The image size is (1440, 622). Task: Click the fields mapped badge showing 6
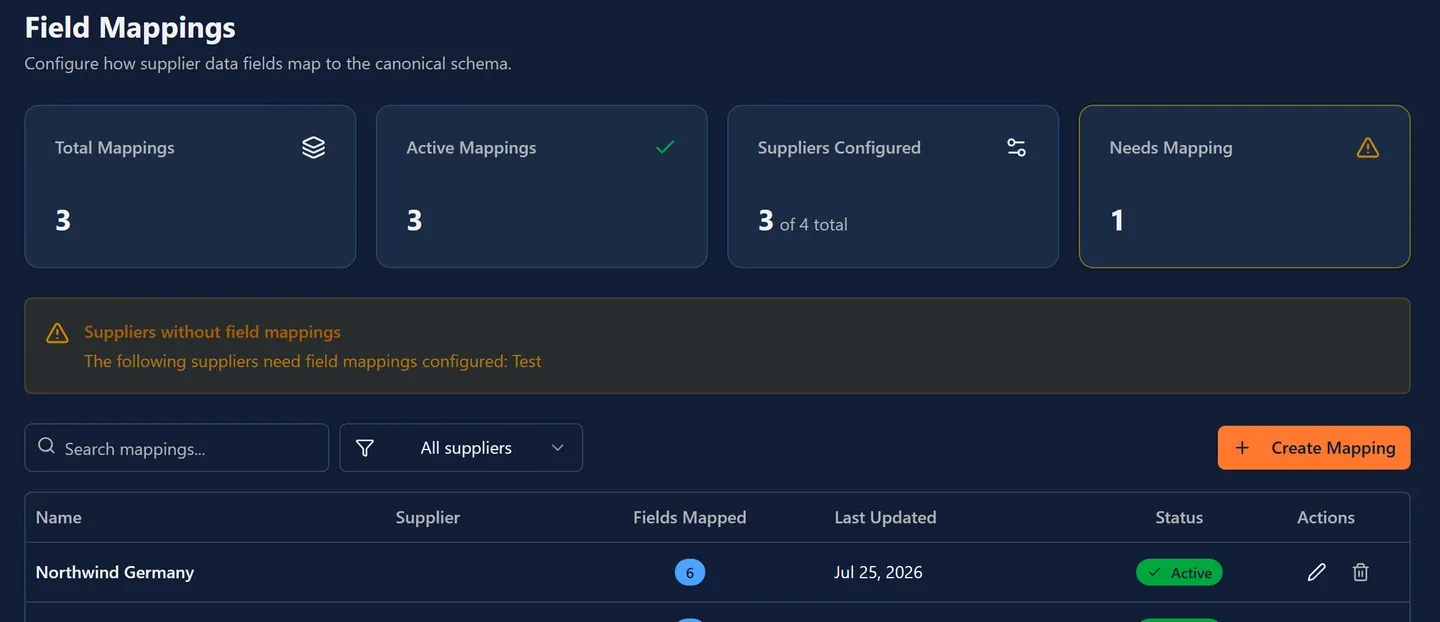[x=690, y=573]
